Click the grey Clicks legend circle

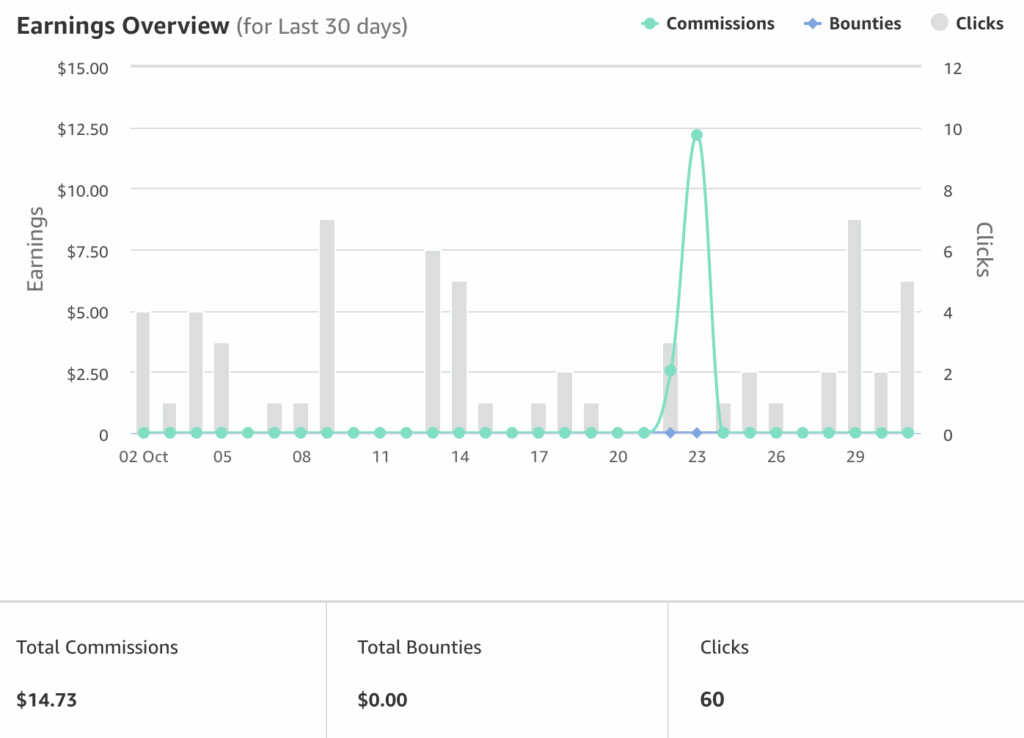point(938,24)
